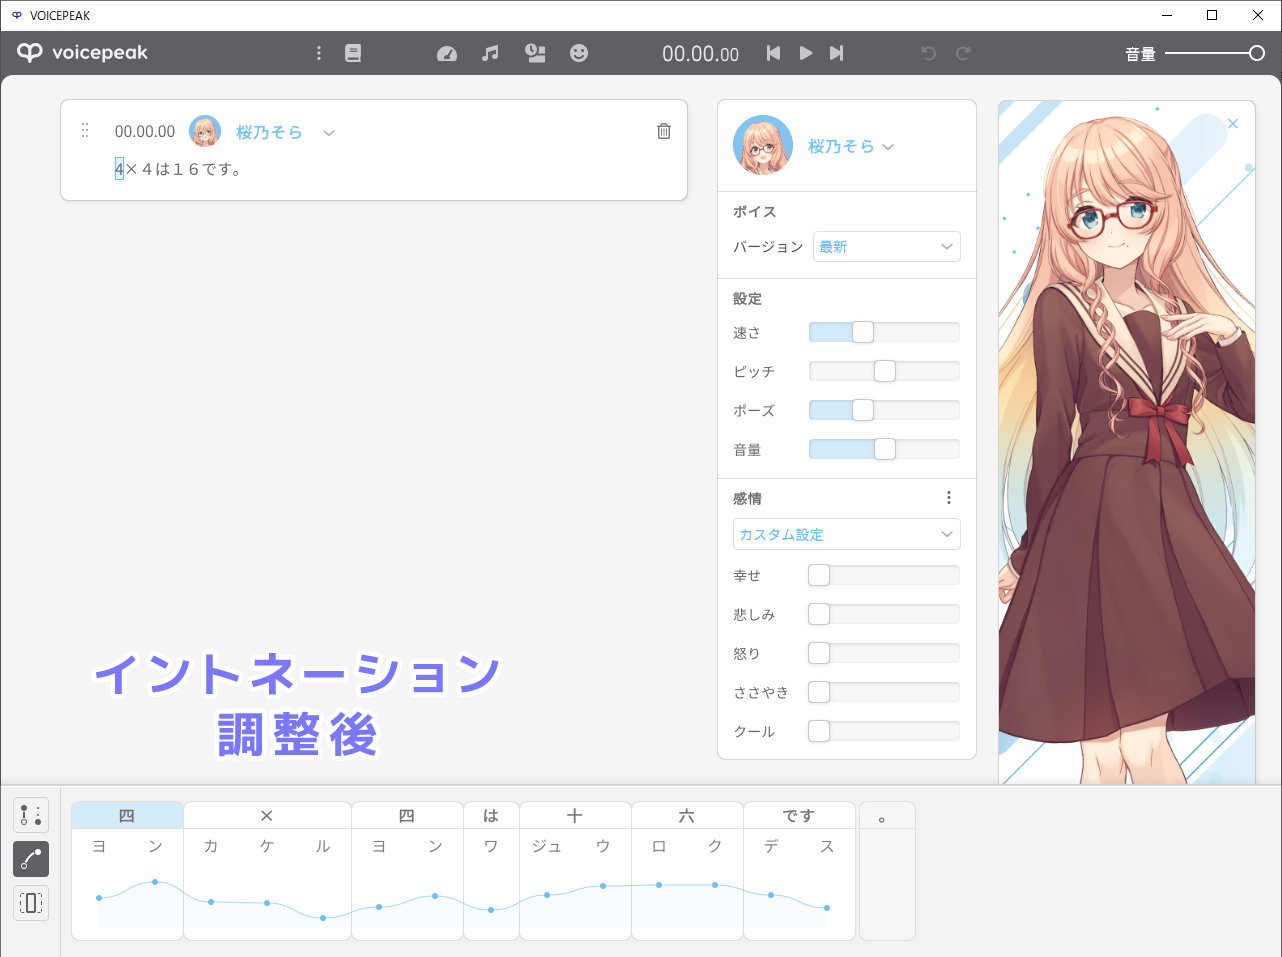Adjust the ポーズ slider
1282x957 pixels.
[x=884, y=410]
